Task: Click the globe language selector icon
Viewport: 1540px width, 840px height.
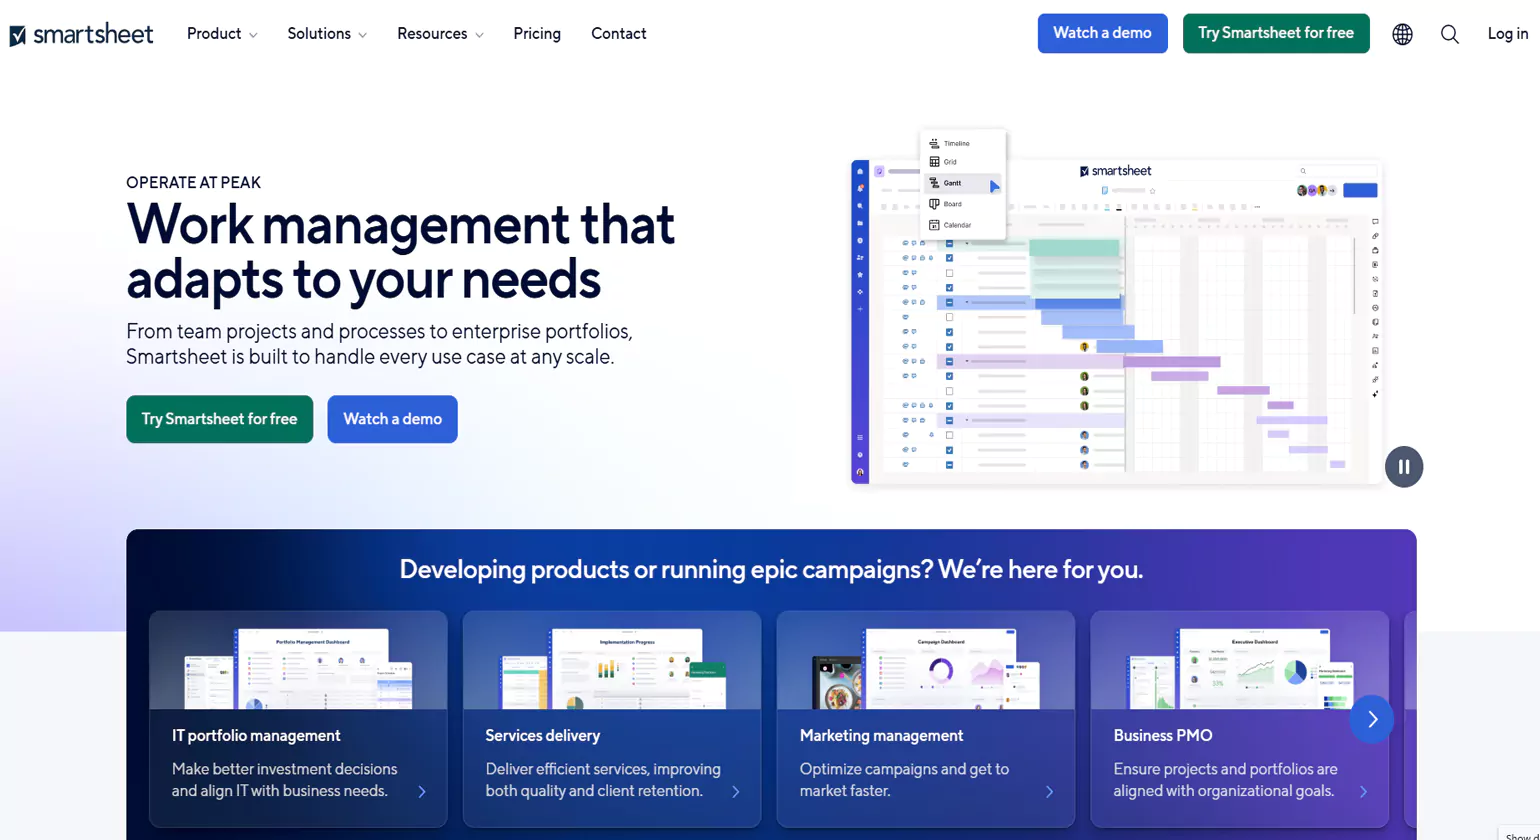Action: point(1402,33)
